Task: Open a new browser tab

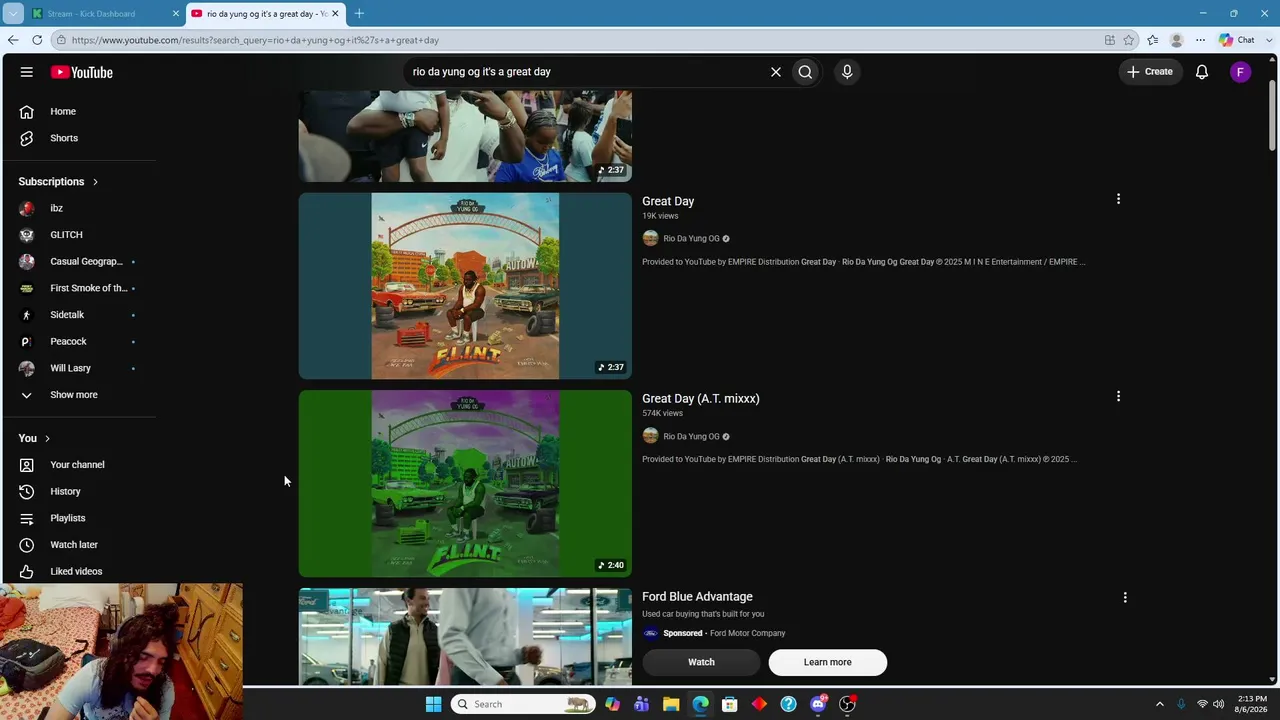Action: pos(359,13)
